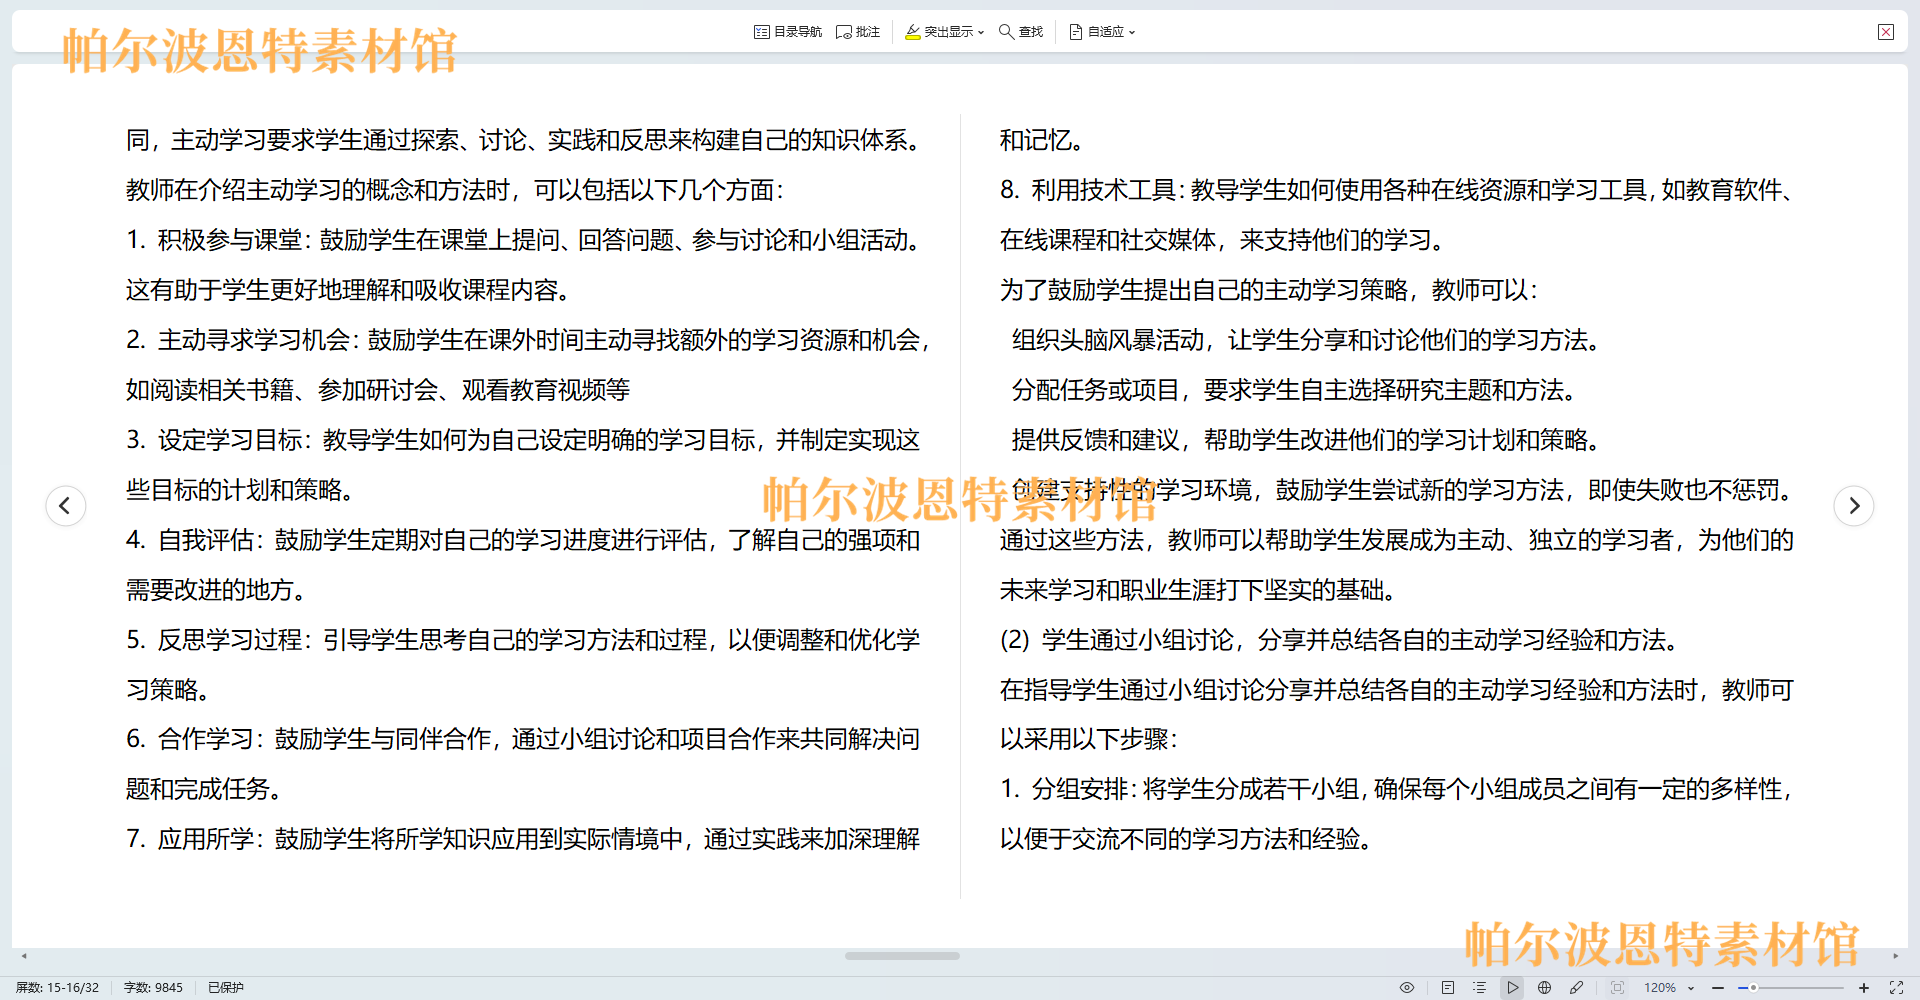Click the pen writing mode icon

click(x=1577, y=987)
